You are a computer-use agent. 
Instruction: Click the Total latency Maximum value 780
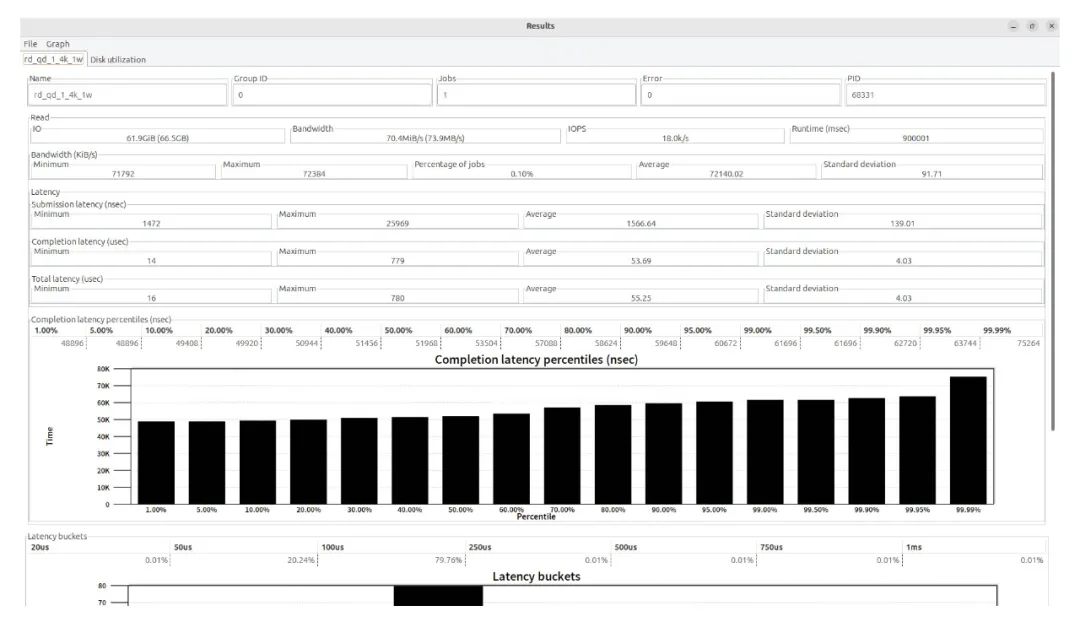coord(397,298)
